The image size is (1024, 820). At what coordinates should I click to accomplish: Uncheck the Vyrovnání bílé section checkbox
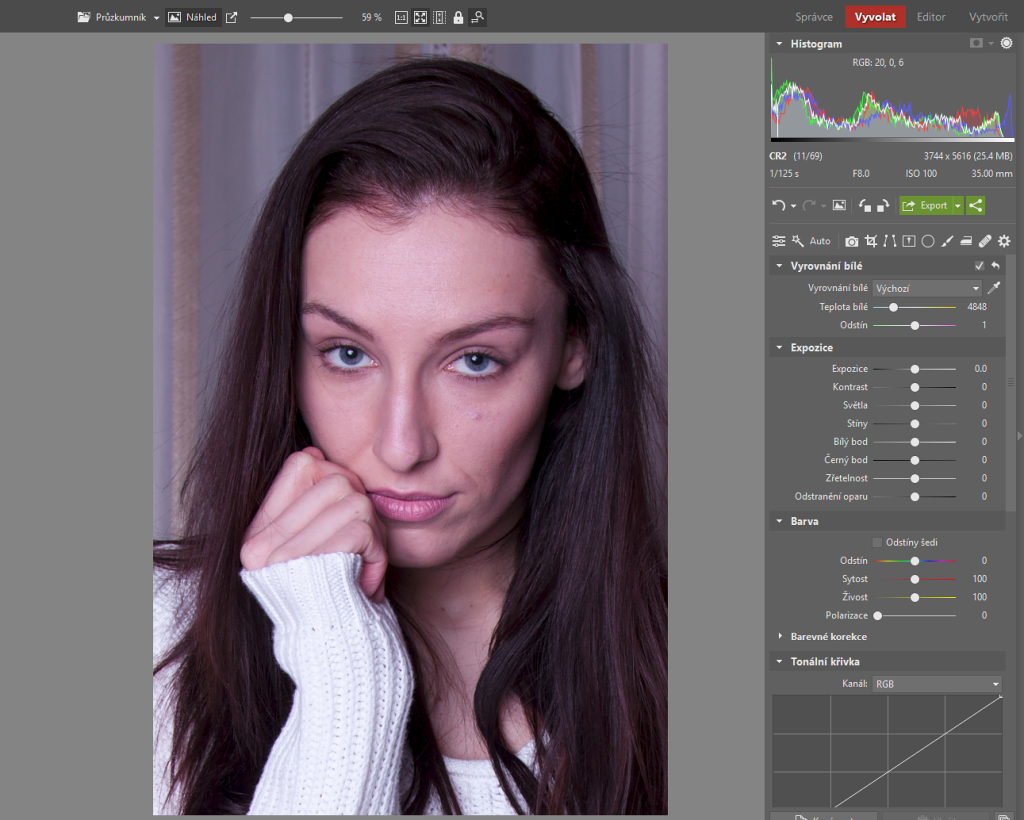tap(979, 266)
